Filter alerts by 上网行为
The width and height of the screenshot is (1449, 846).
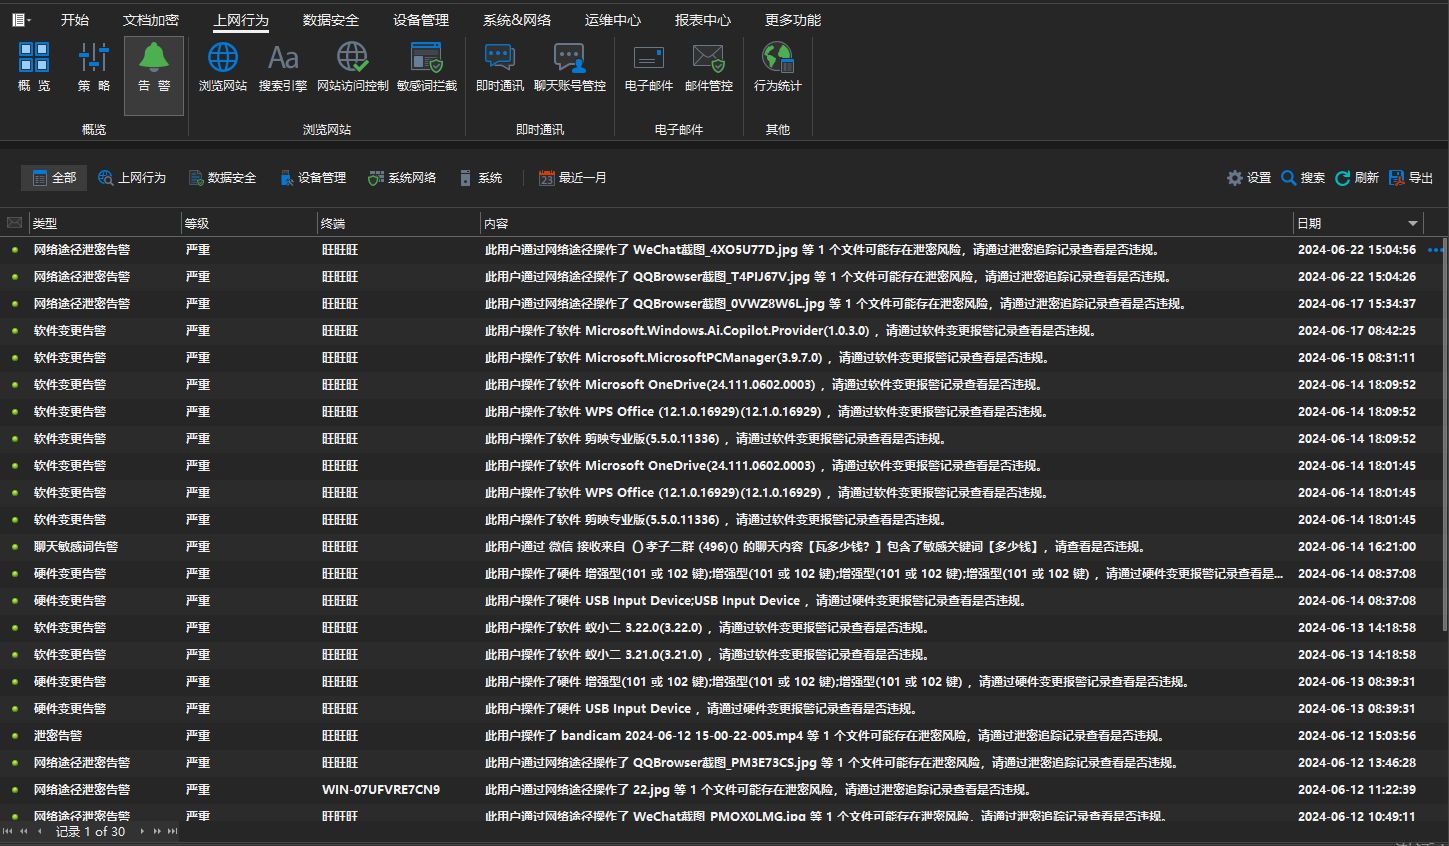click(132, 178)
